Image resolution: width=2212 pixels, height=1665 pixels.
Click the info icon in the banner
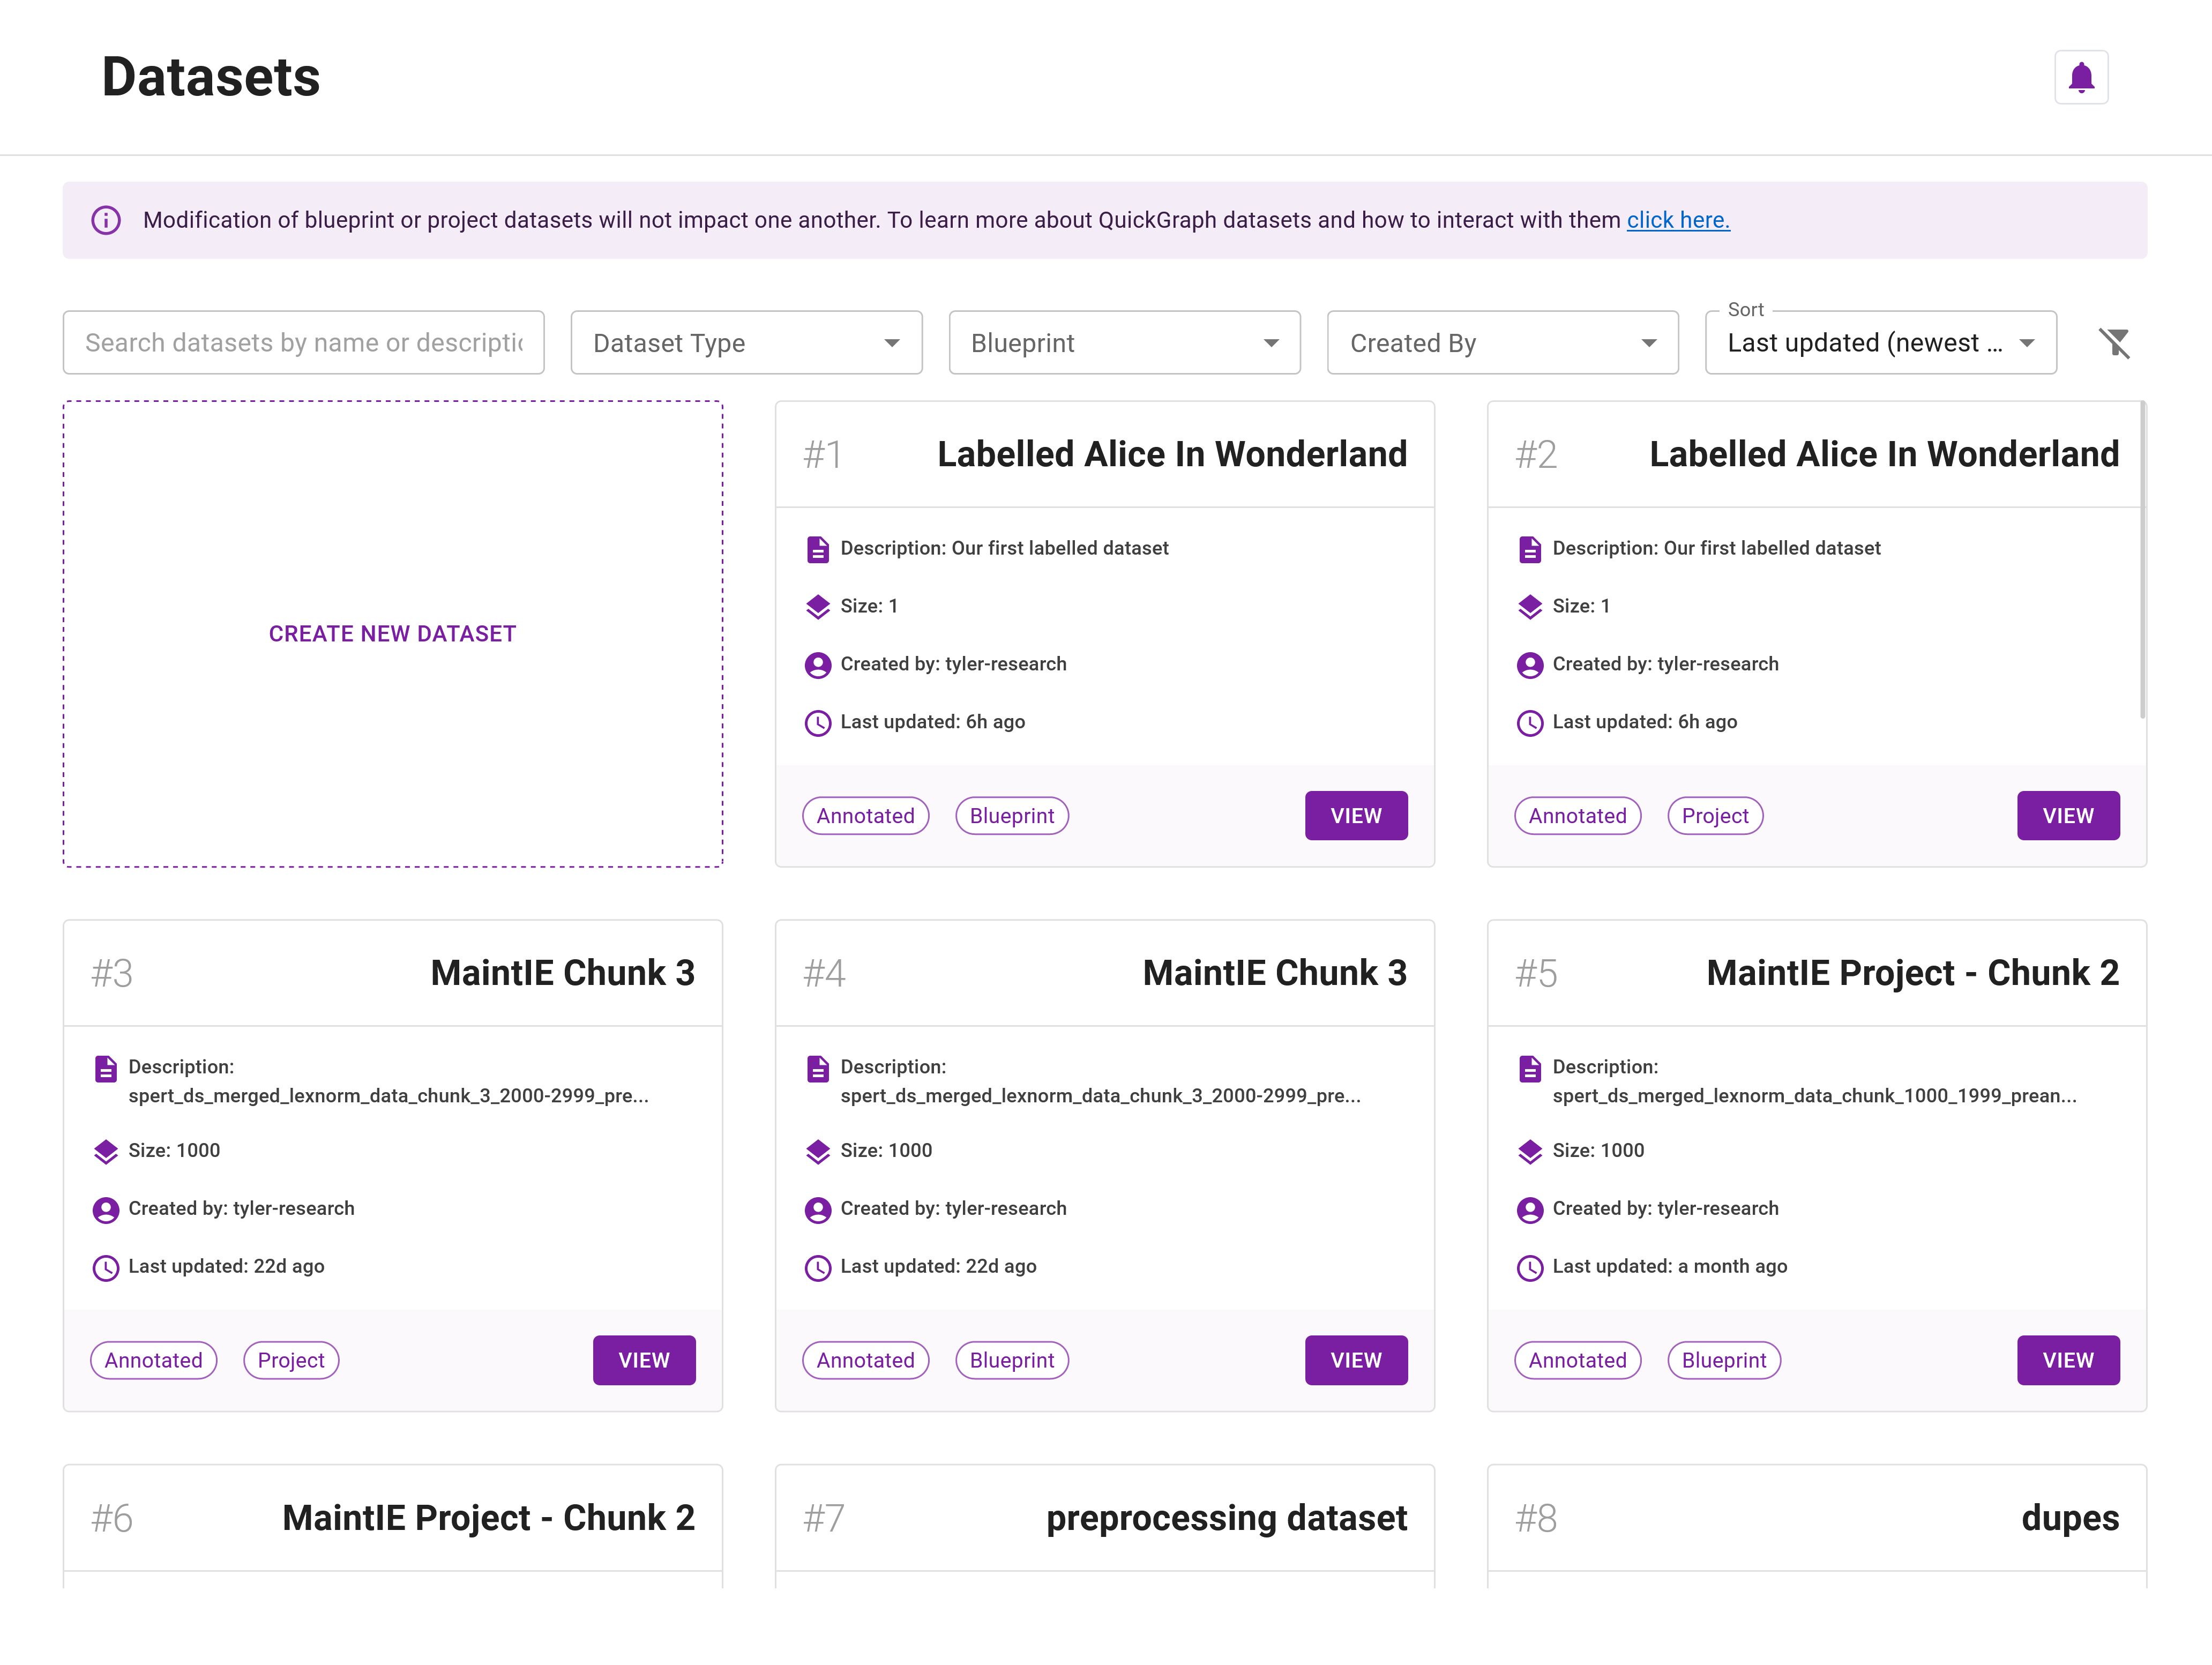pos(106,220)
